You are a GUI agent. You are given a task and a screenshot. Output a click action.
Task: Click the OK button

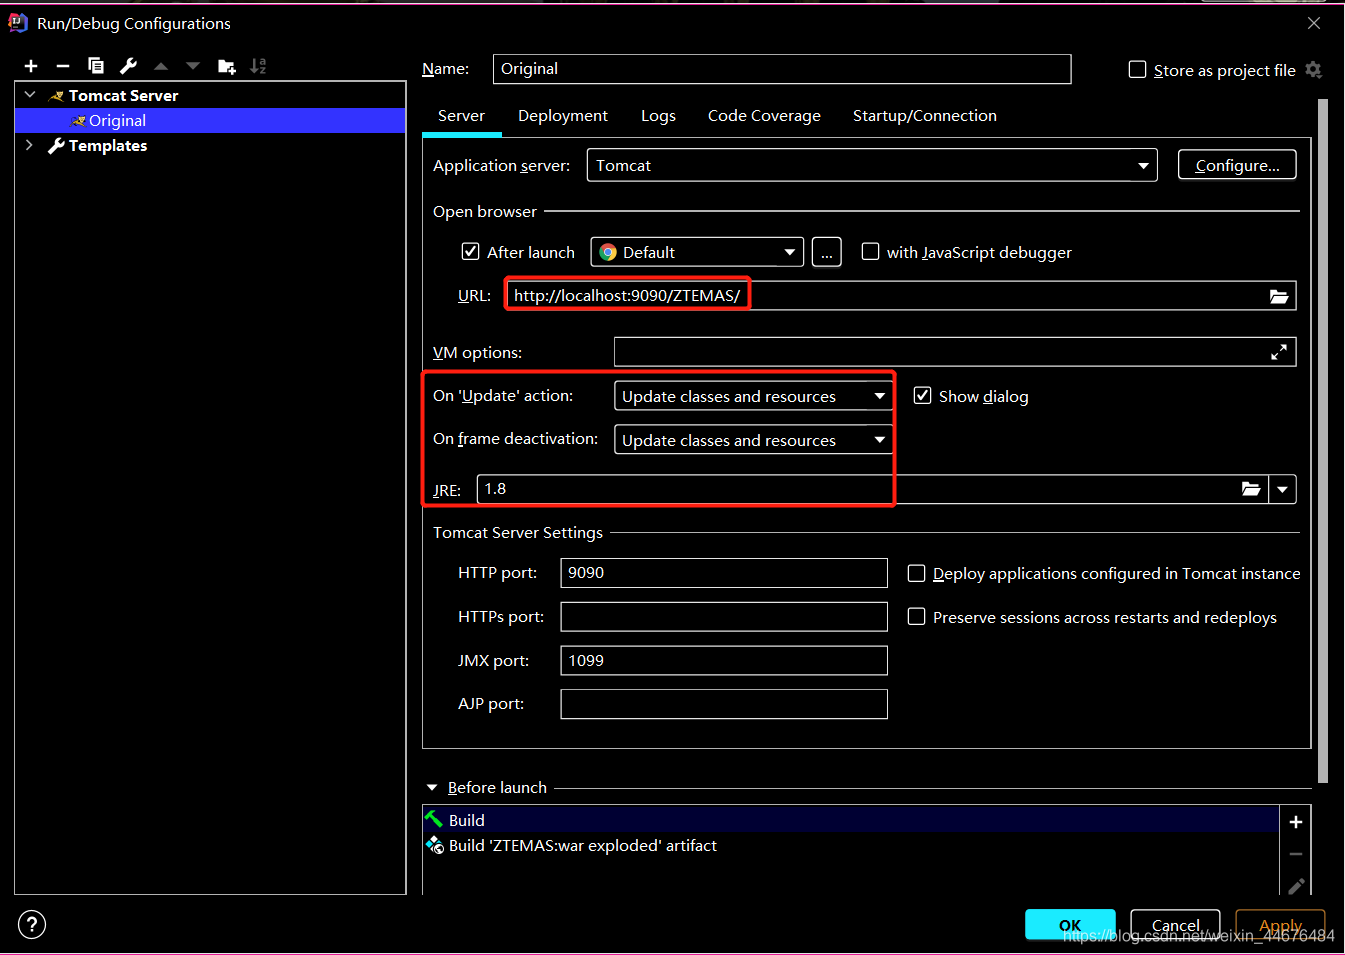(1070, 925)
